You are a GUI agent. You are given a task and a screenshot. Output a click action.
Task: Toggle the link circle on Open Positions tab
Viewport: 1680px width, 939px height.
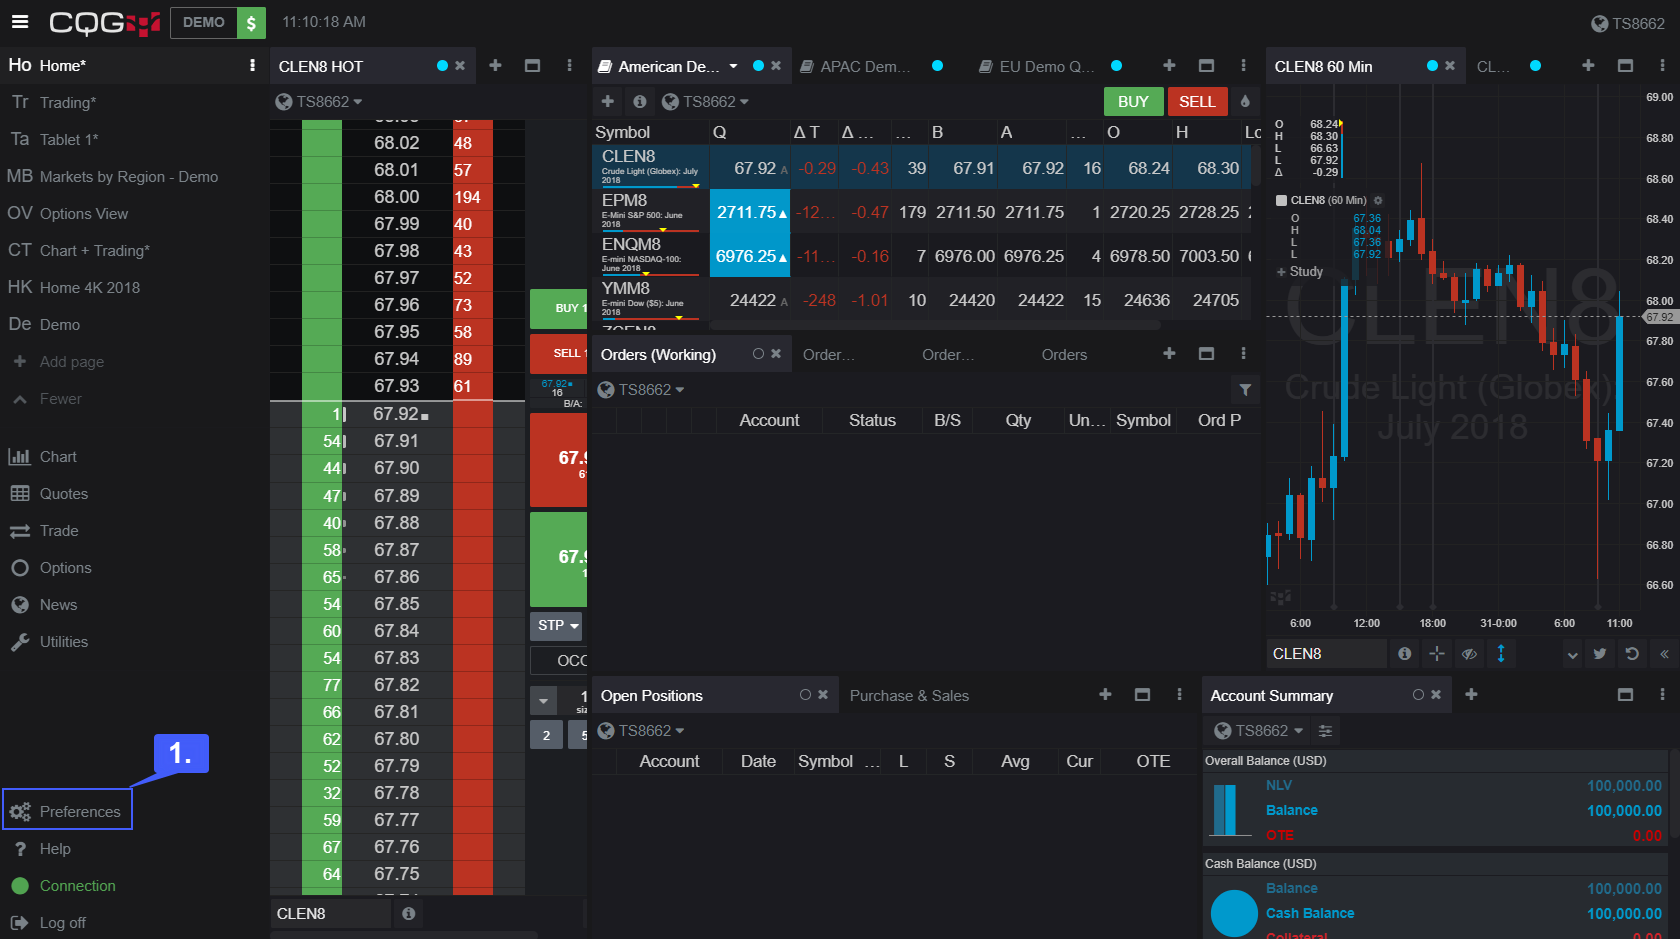tap(805, 695)
